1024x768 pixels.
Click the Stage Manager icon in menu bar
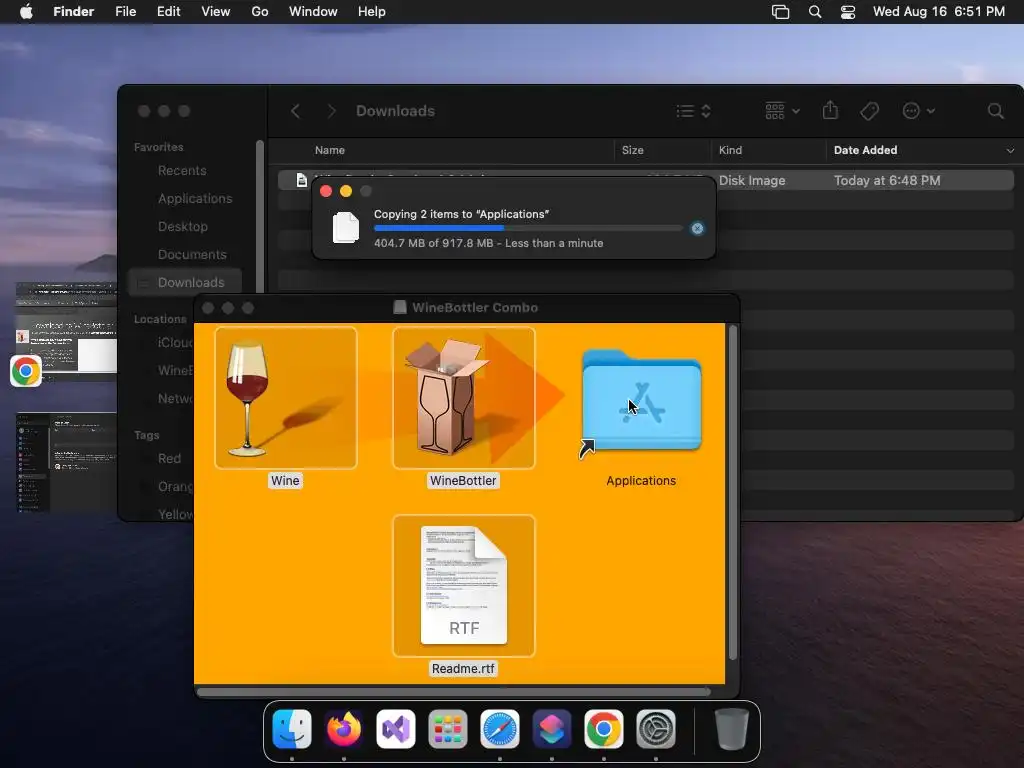point(780,12)
